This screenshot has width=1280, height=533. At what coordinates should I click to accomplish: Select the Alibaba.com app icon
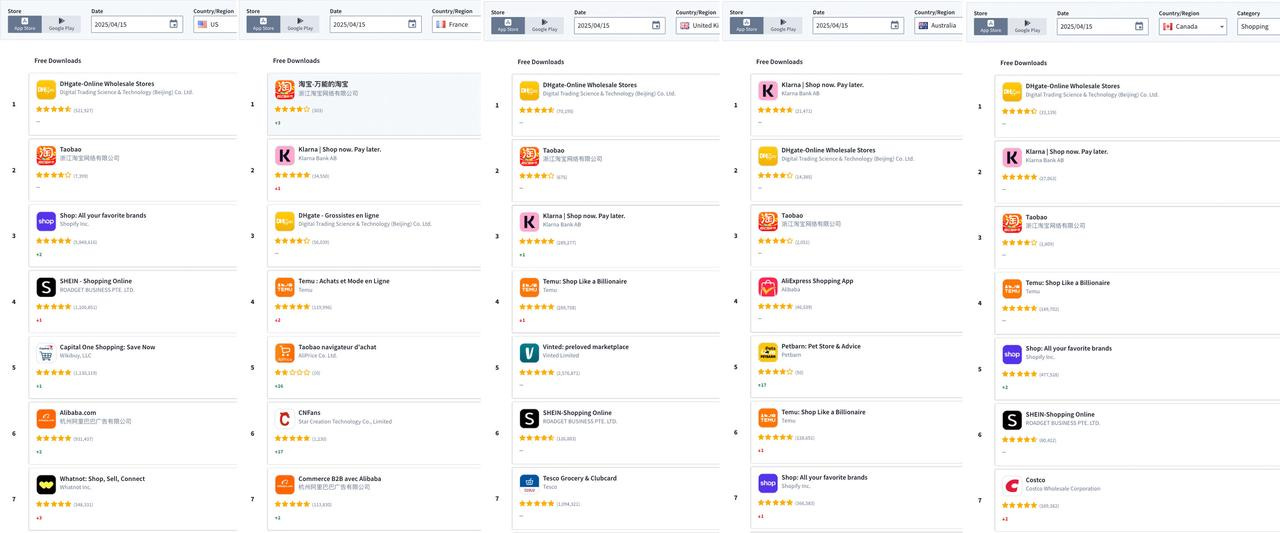[46, 418]
